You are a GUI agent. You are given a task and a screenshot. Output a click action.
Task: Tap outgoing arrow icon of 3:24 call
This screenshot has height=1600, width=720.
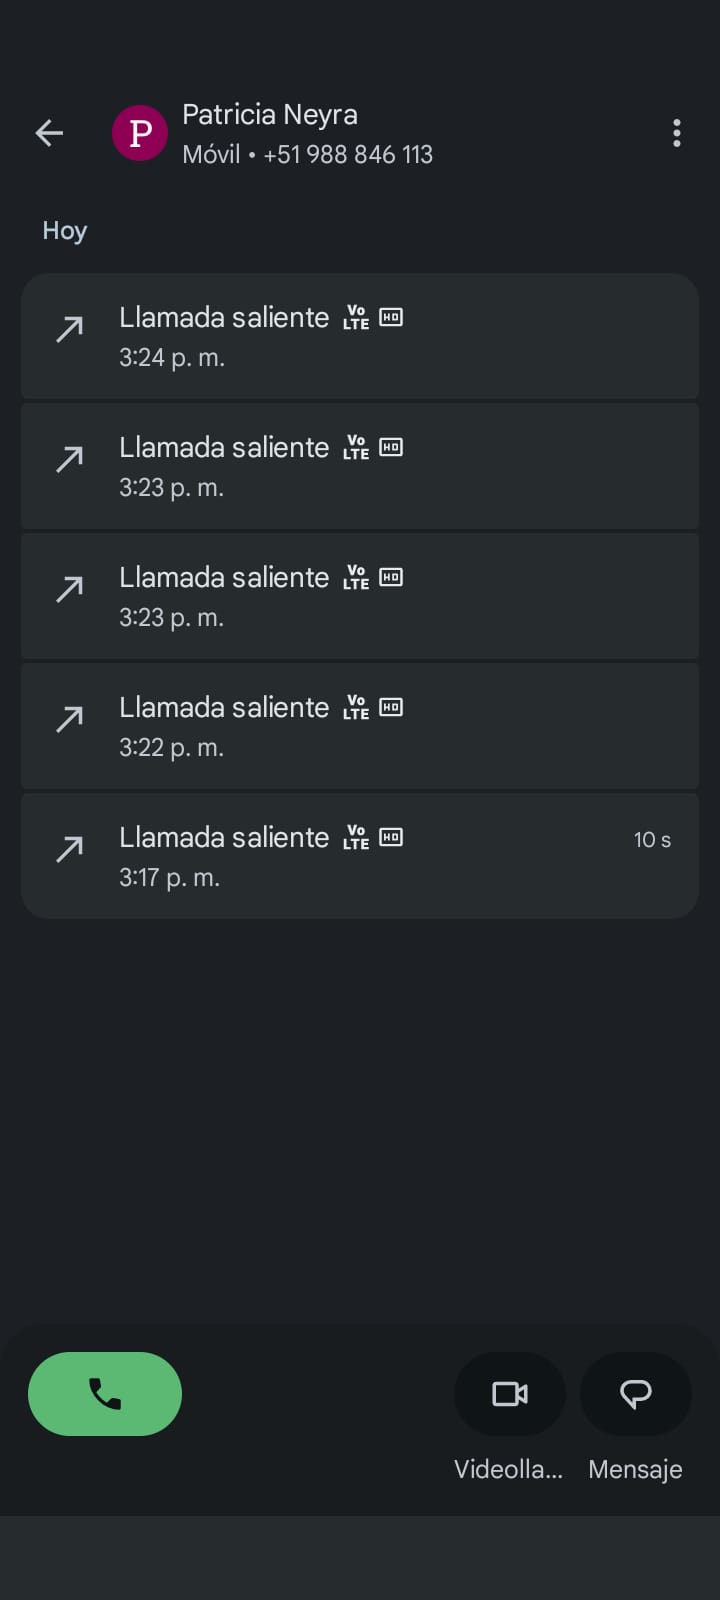click(70, 329)
